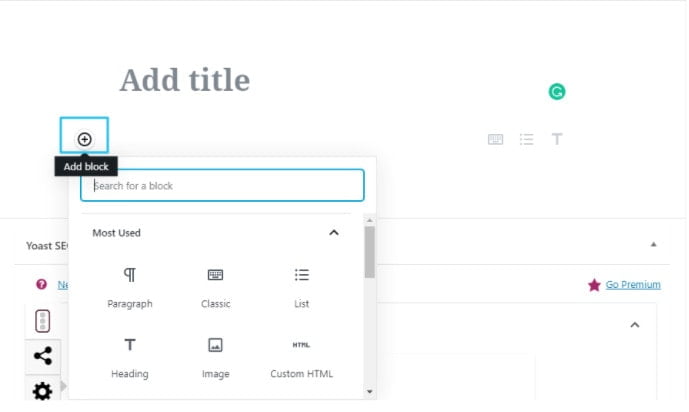Open the Grammarly green icon
This screenshot has width=689, height=412.
click(x=557, y=92)
